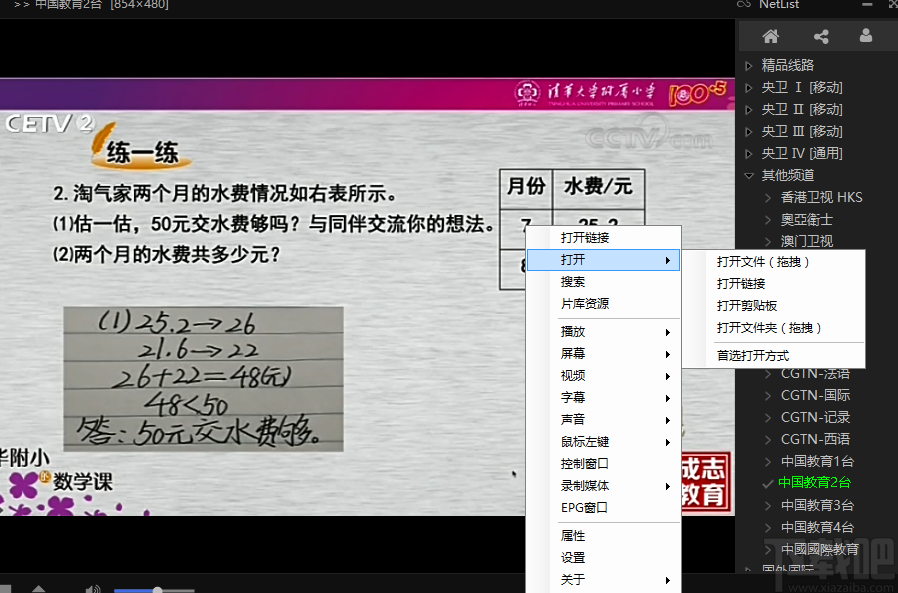Adjust the blue volume slider
The image size is (898, 593).
tap(154, 590)
